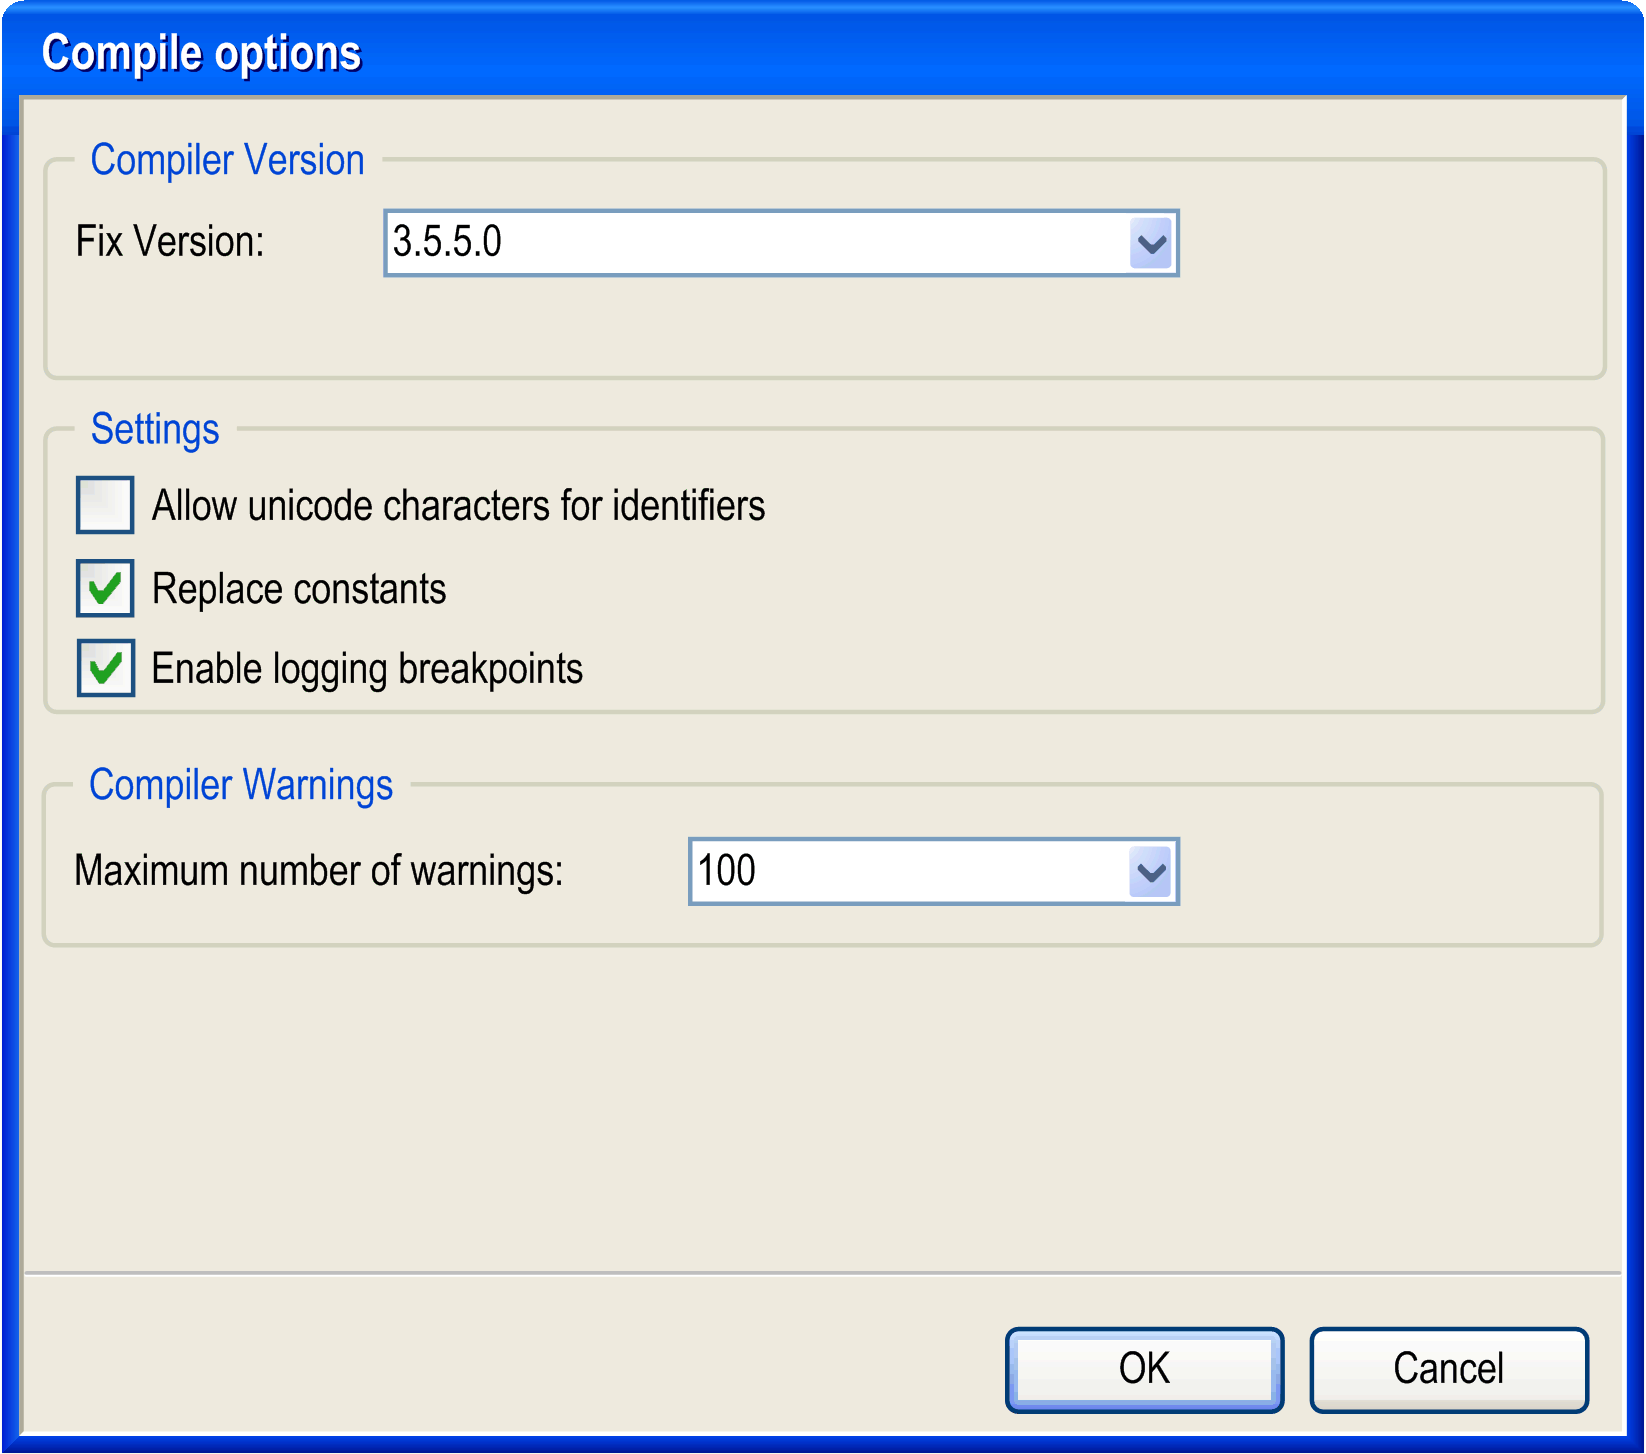Confirm settings with the OK button

click(1144, 1369)
